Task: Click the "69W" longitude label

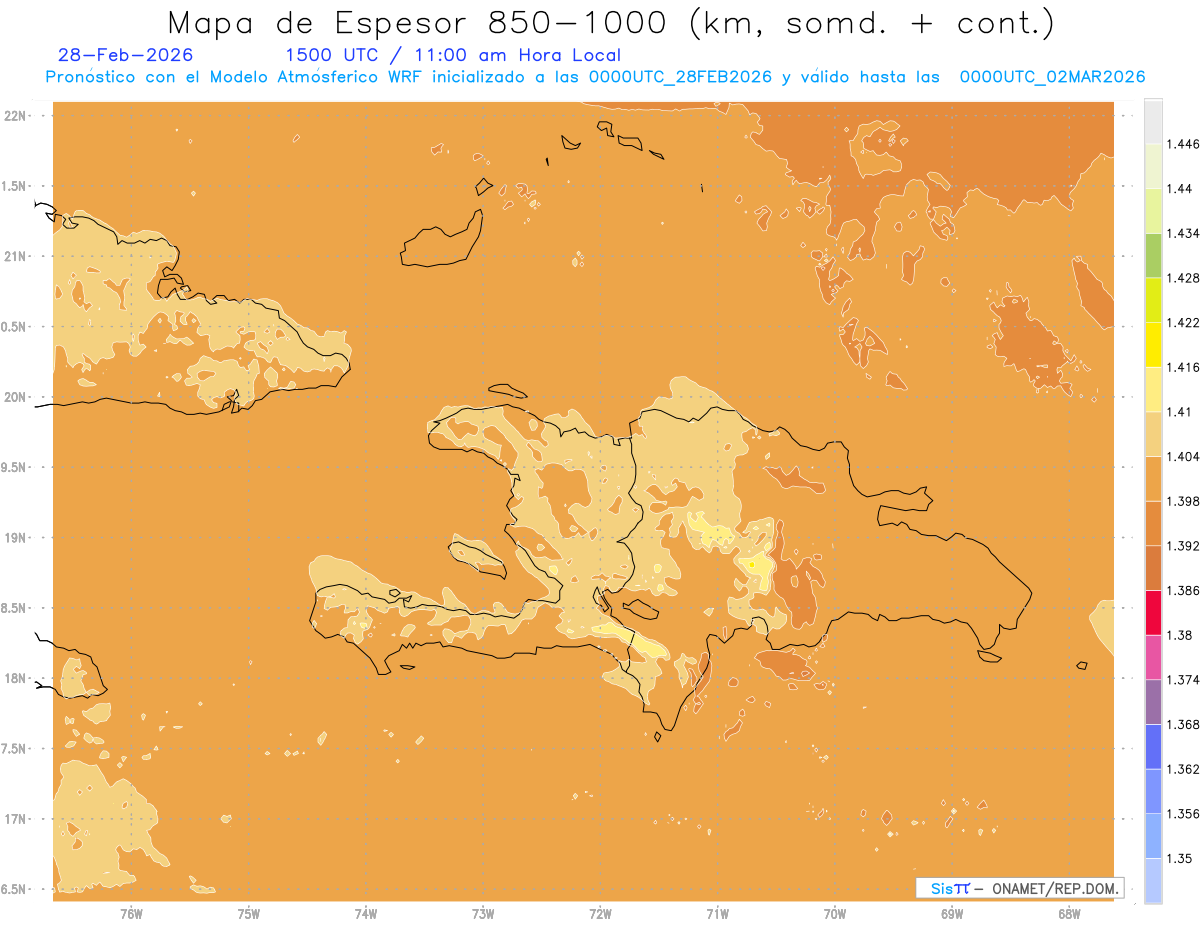Action: click(x=952, y=914)
